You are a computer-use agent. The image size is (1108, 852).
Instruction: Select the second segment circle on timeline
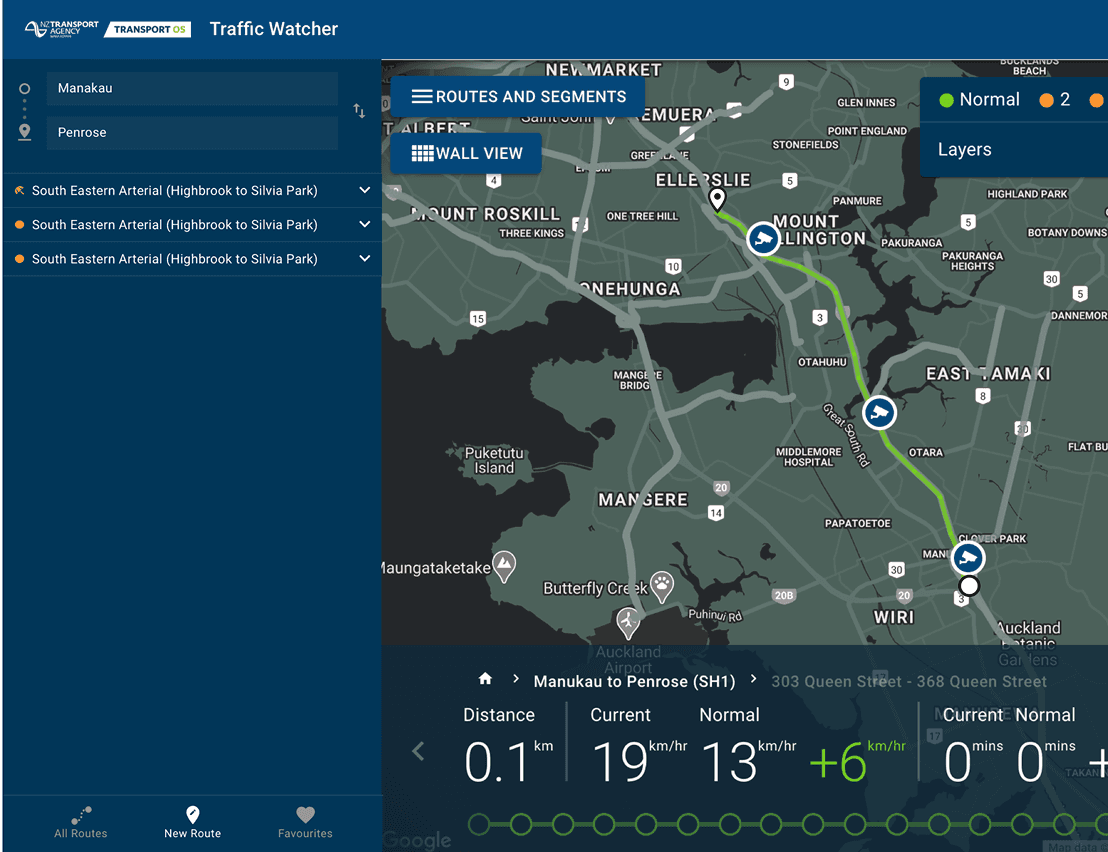[x=521, y=824]
